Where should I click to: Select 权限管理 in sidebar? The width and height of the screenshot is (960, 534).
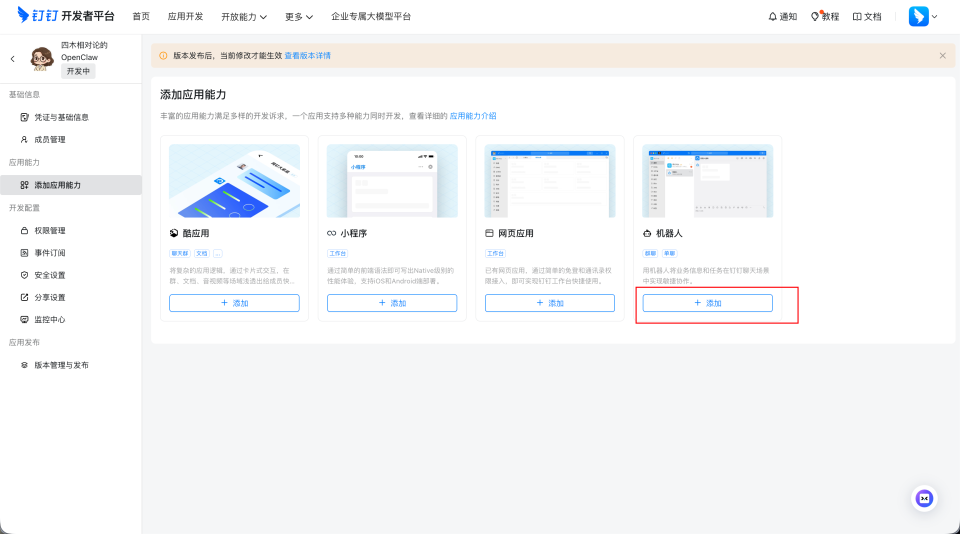(71, 230)
